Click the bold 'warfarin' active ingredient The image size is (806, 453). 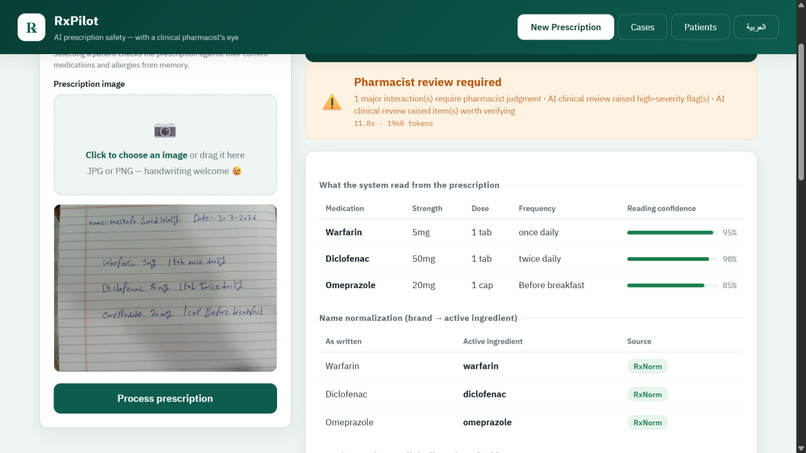(x=481, y=366)
